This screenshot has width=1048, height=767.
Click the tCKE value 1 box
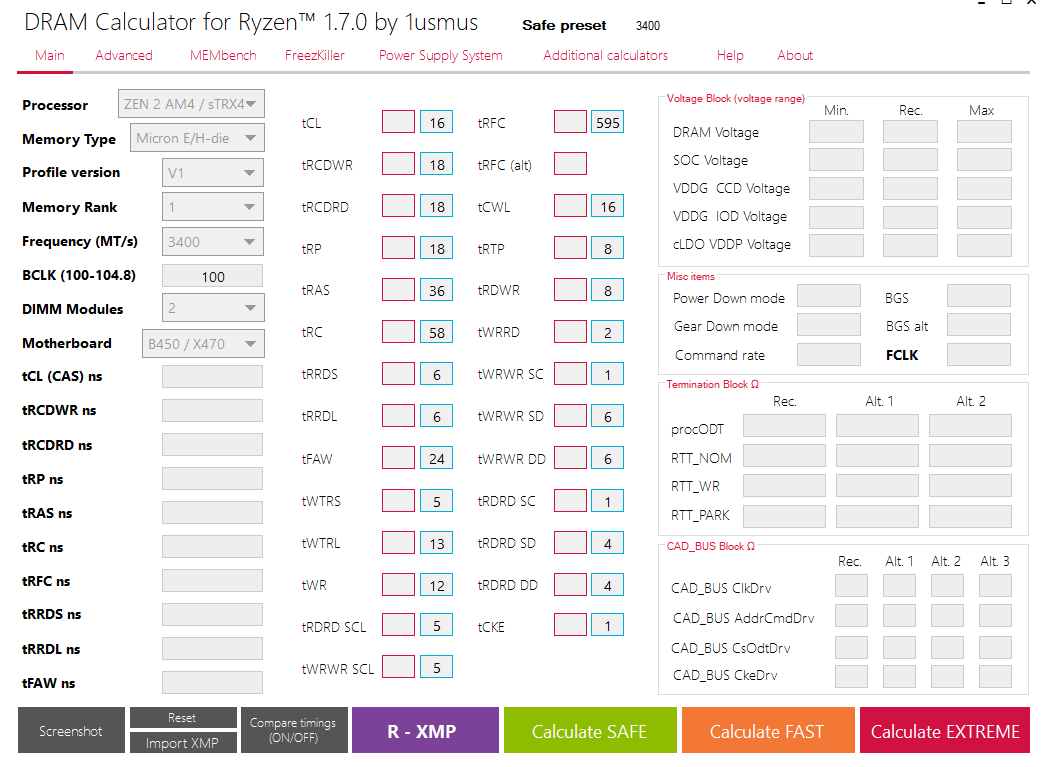(x=608, y=625)
